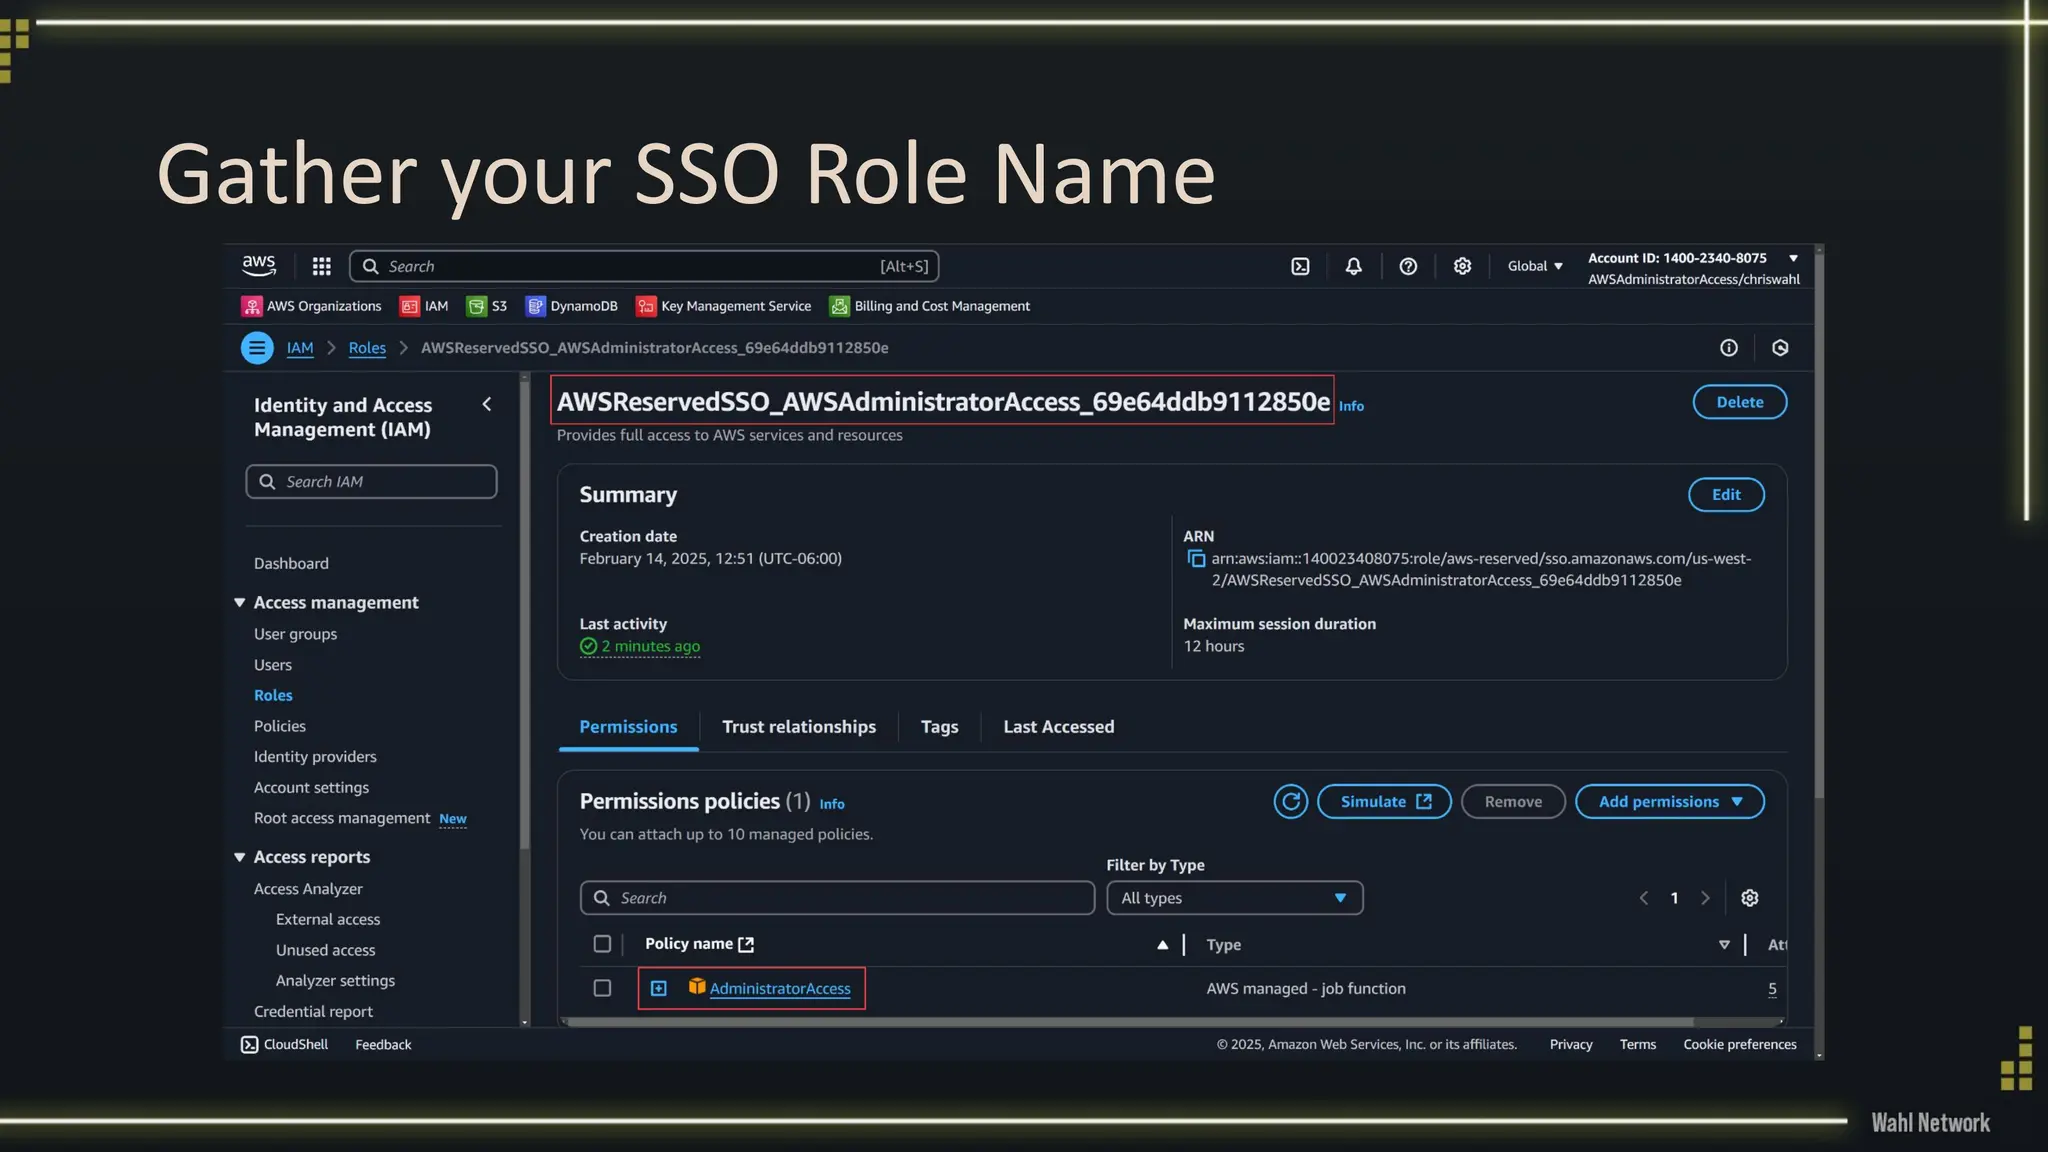The height and width of the screenshot is (1152, 2048).
Task: Click the hexagon icon beside the info panel icon
Action: point(1780,348)
